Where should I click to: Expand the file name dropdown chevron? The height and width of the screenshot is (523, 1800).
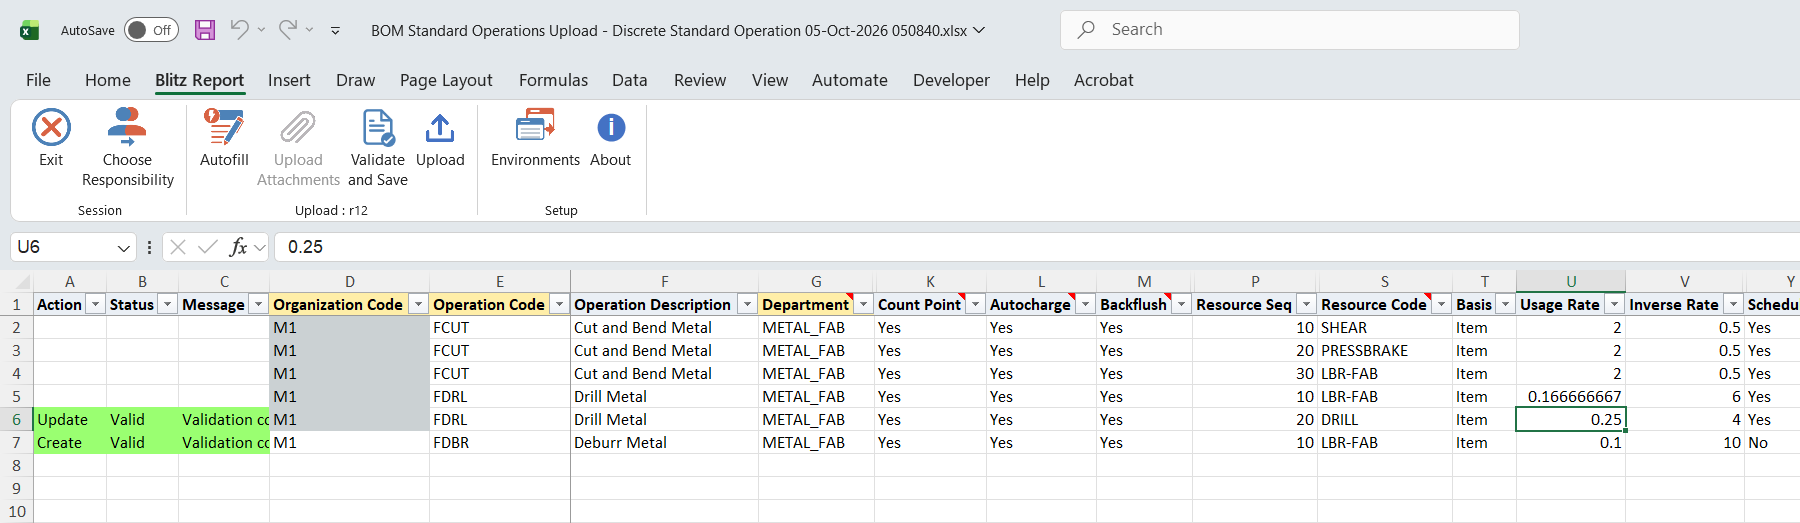point(979,30)
